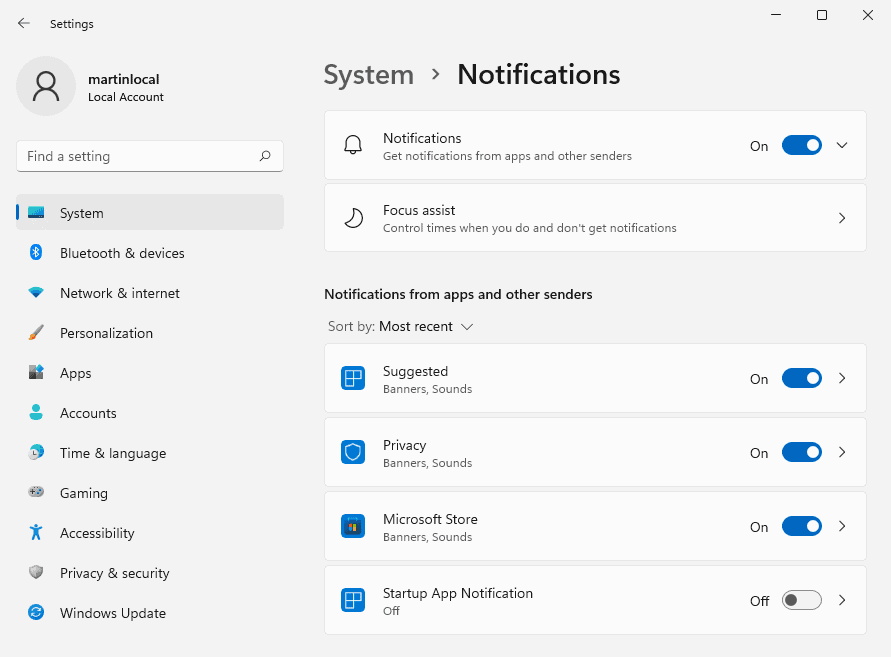The height and width of the screenshot is (657, 891).
Task: Open Startup App Notification details chevron
Action: tap(842, 600)
